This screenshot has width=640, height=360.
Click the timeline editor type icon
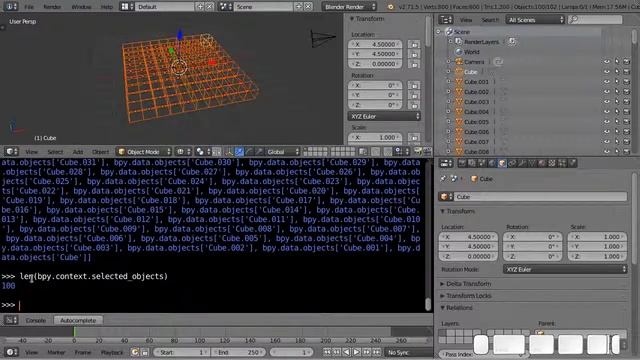11,352
